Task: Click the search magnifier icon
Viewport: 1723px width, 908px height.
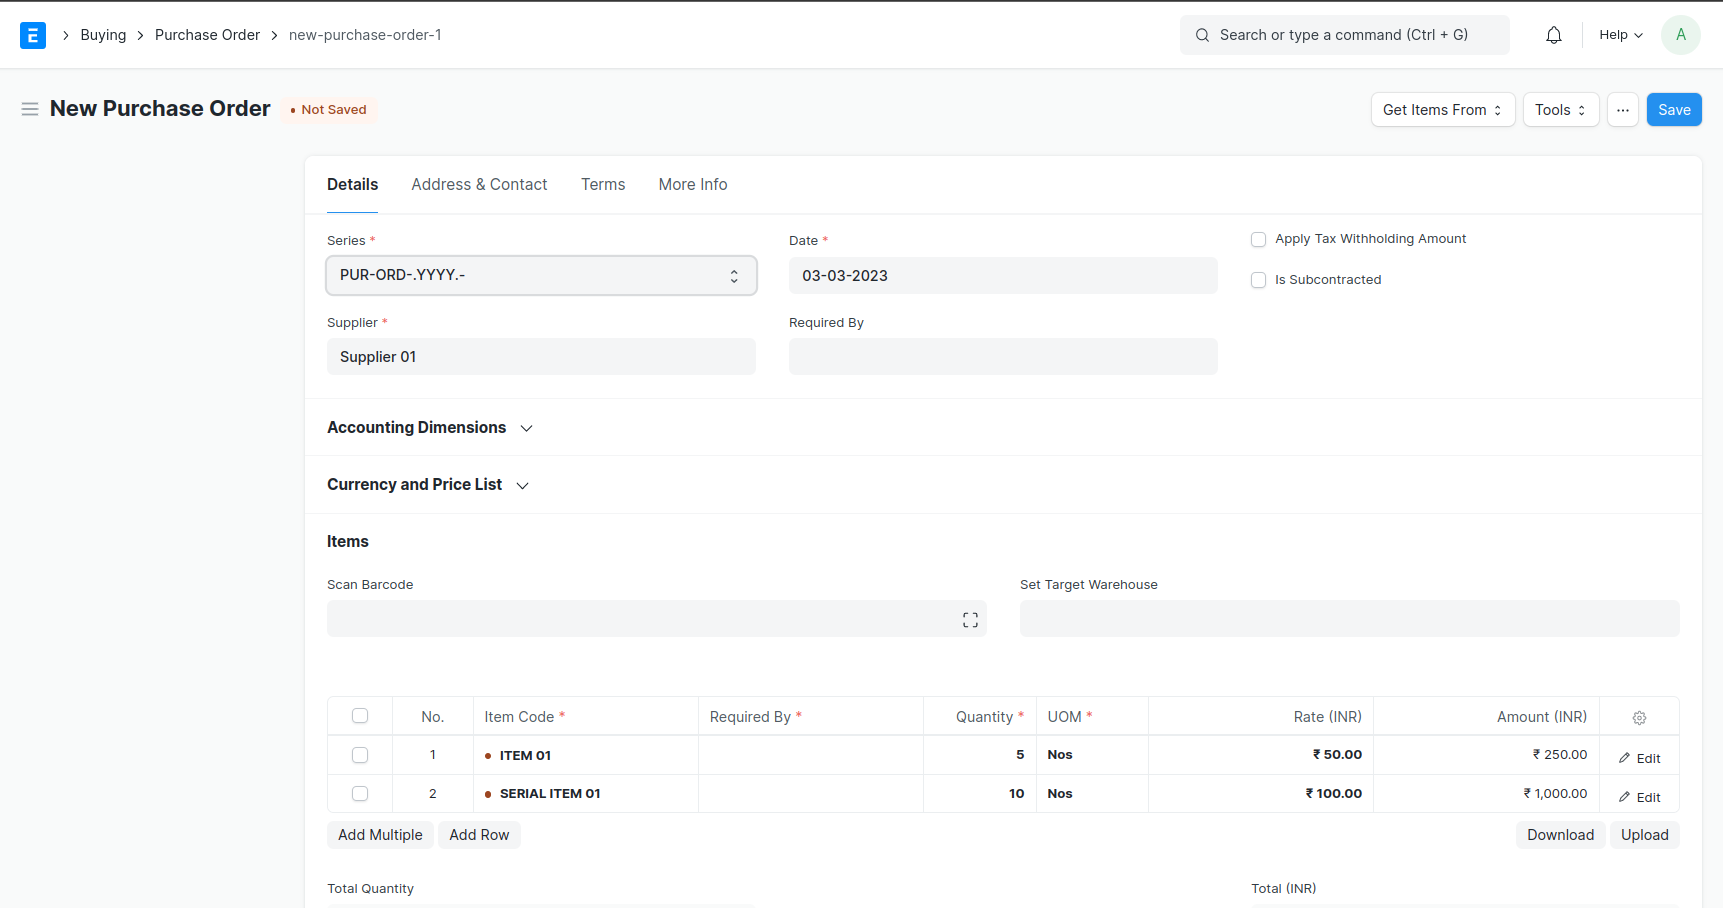Action: click(1202, 34)
